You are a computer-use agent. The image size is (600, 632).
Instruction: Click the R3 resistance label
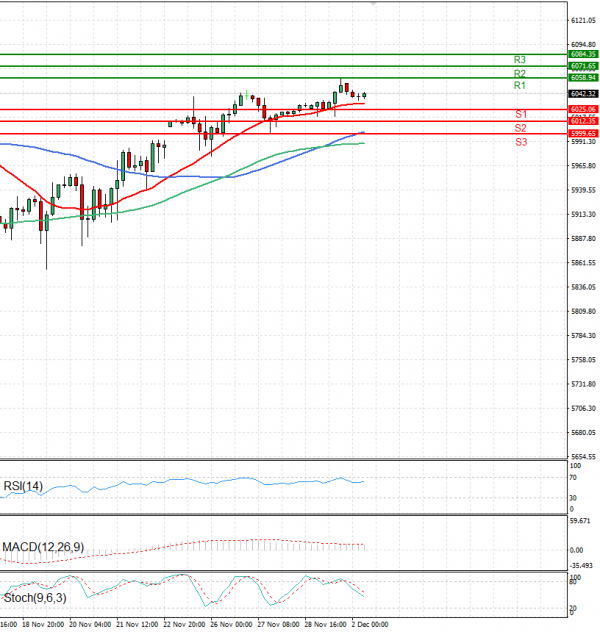coord(520,60)
